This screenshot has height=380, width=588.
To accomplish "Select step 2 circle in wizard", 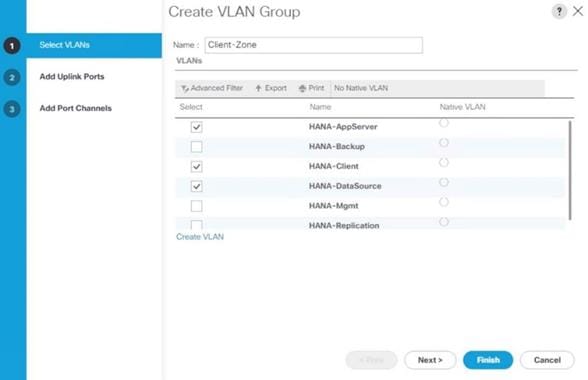I will click(x=12, y=77).
